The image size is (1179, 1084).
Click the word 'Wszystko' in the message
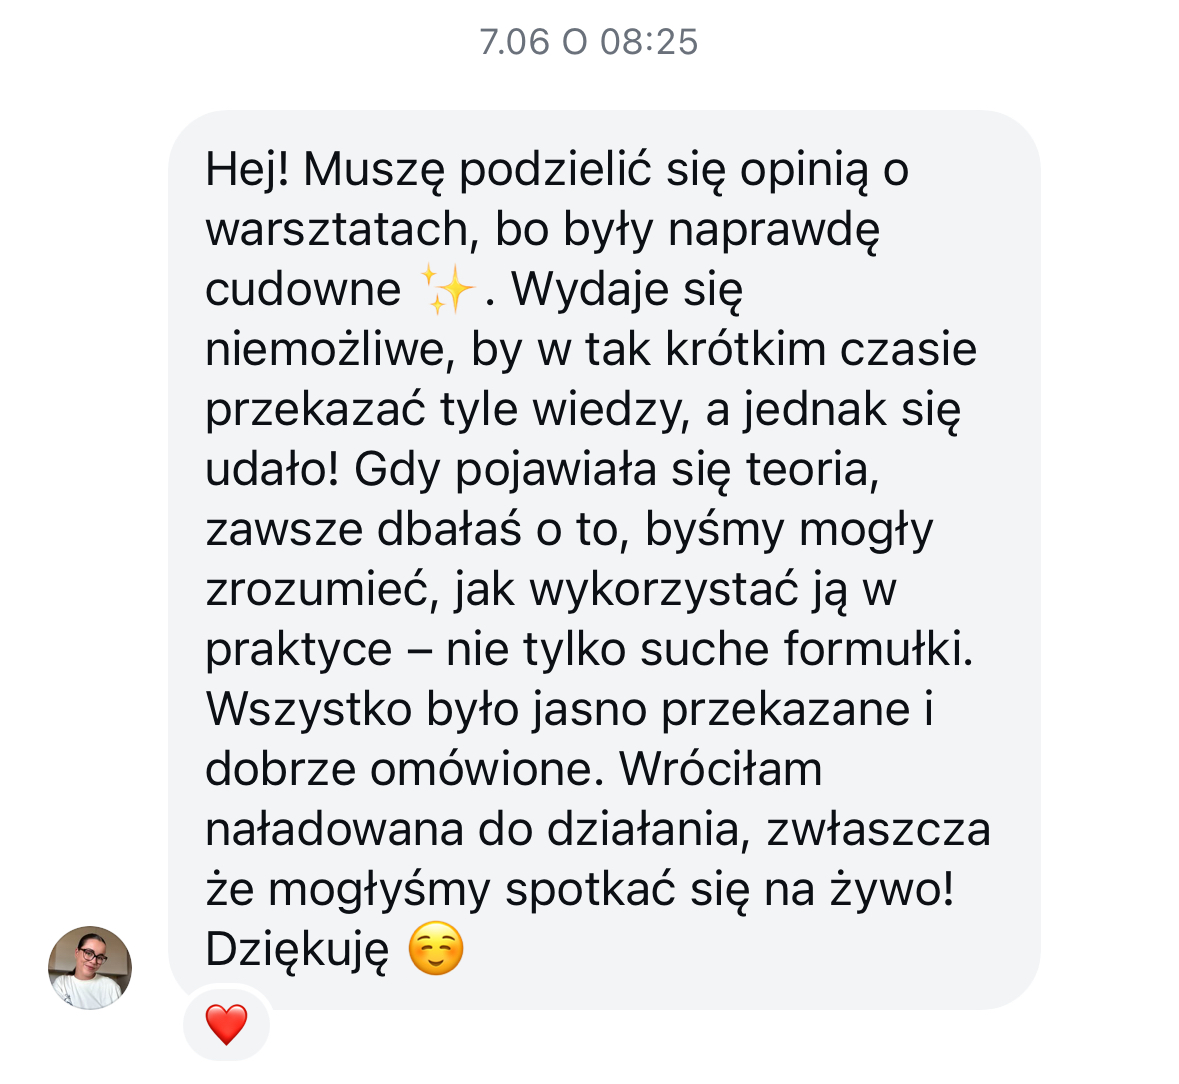308,710
